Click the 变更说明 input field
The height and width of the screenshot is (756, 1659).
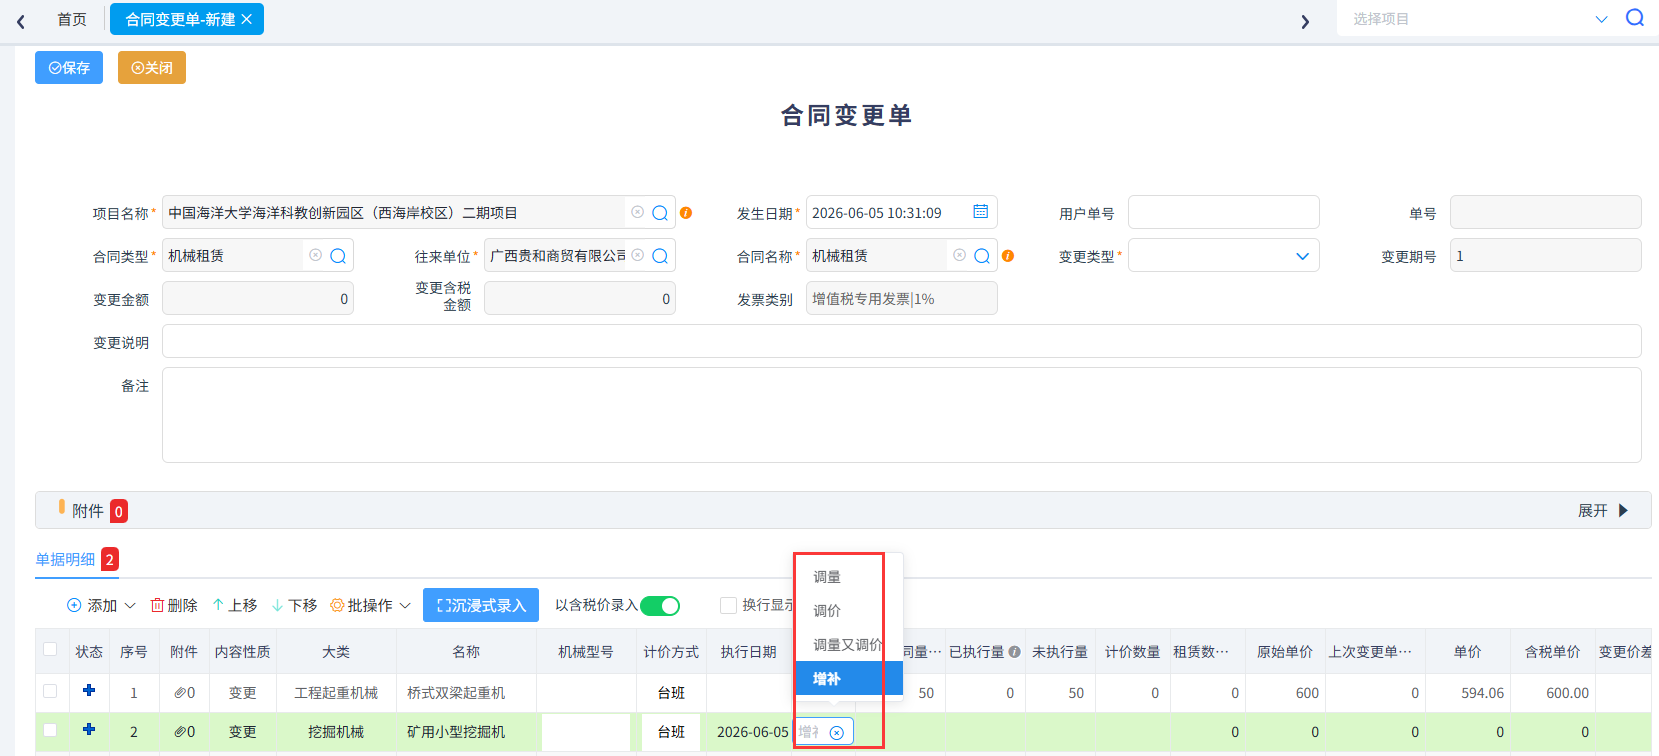point(901,341)
